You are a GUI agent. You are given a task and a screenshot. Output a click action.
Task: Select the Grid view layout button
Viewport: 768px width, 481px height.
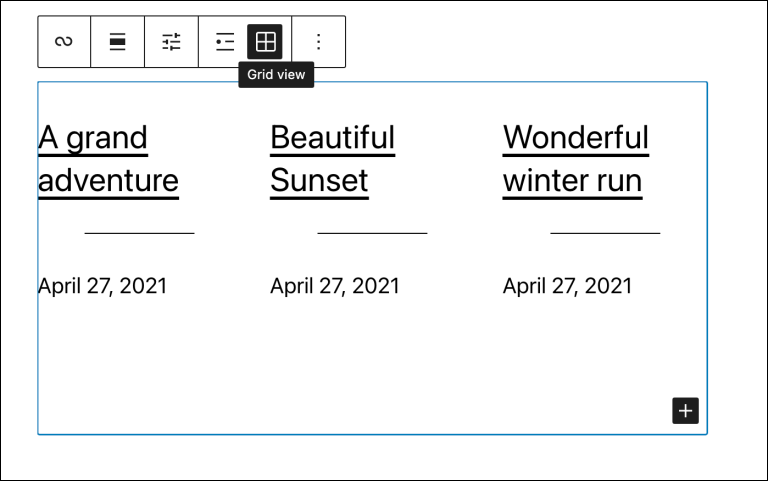click(x=265, y=42)
